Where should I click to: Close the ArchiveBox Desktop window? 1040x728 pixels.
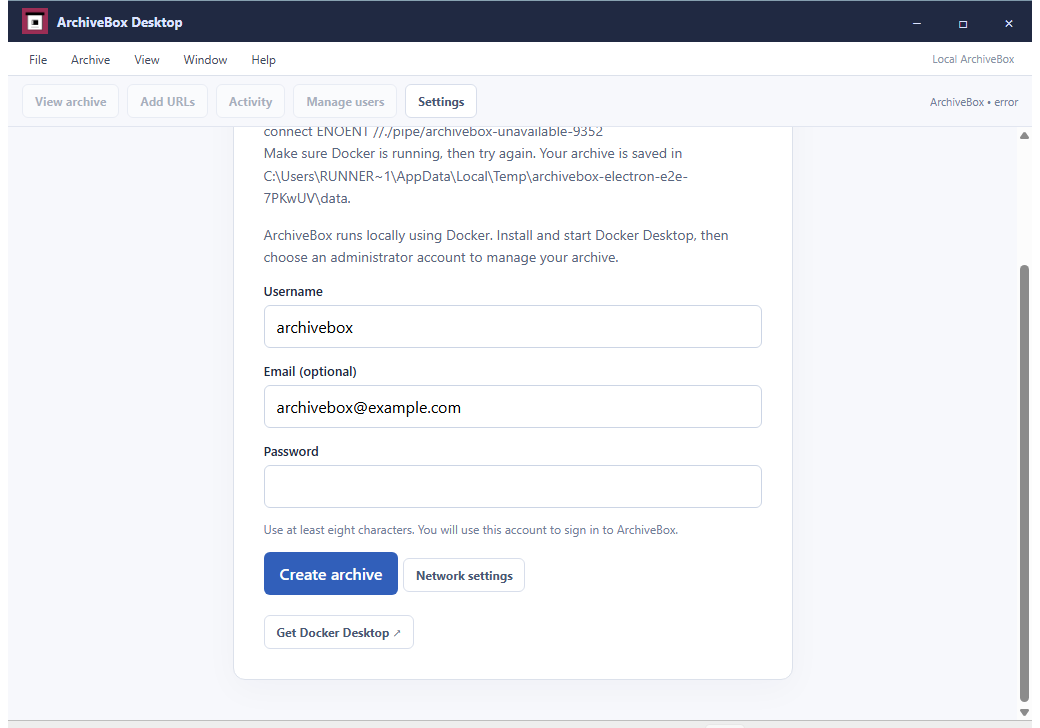[1009, 23]
